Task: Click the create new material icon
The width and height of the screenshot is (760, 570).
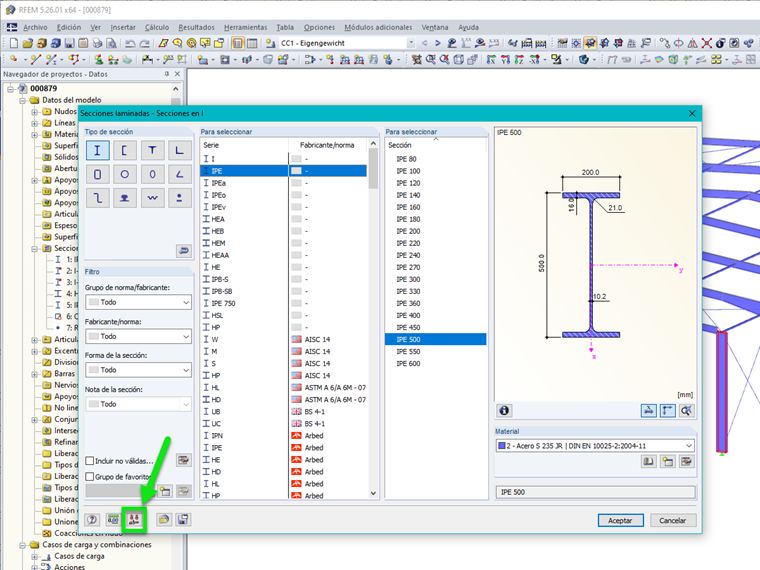Action: pos(668,461)
